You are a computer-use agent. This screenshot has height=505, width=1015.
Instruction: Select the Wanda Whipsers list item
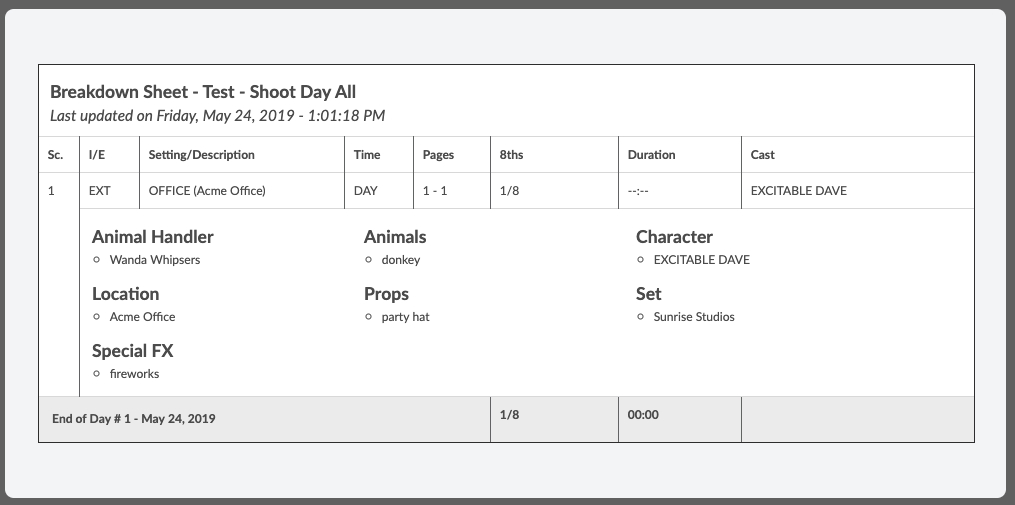(x=154, y=260)
